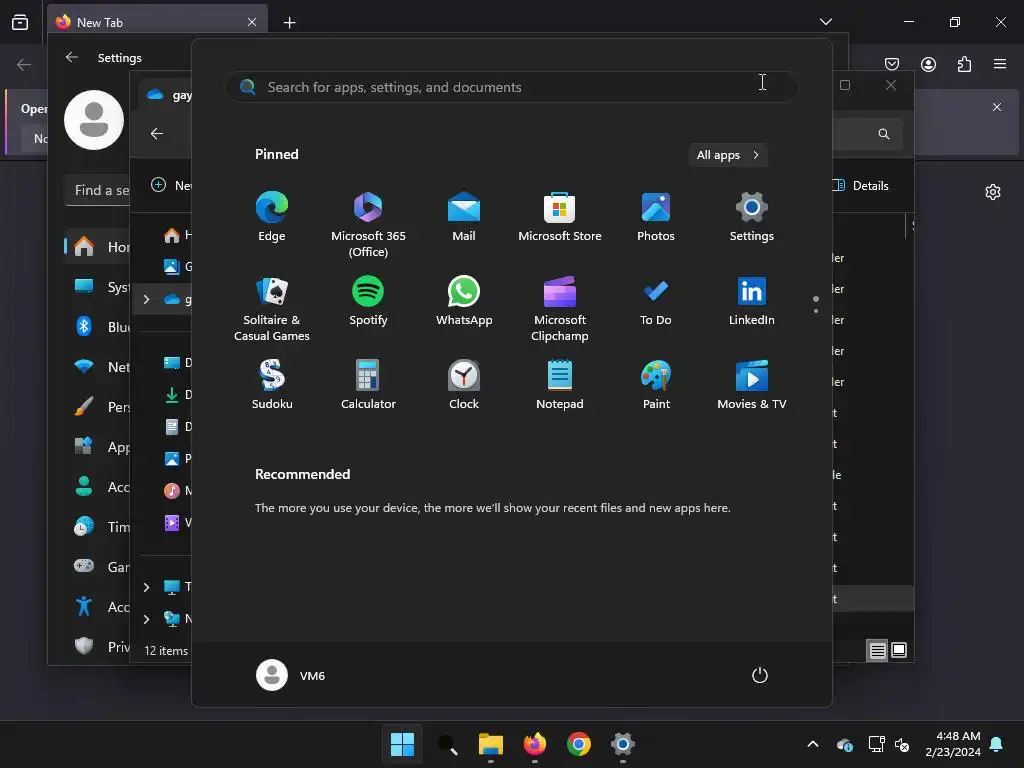The width and height of the screenshot is (1024, 768).
Task: Launch Solitaire & Casual Games
Action: 272,310
